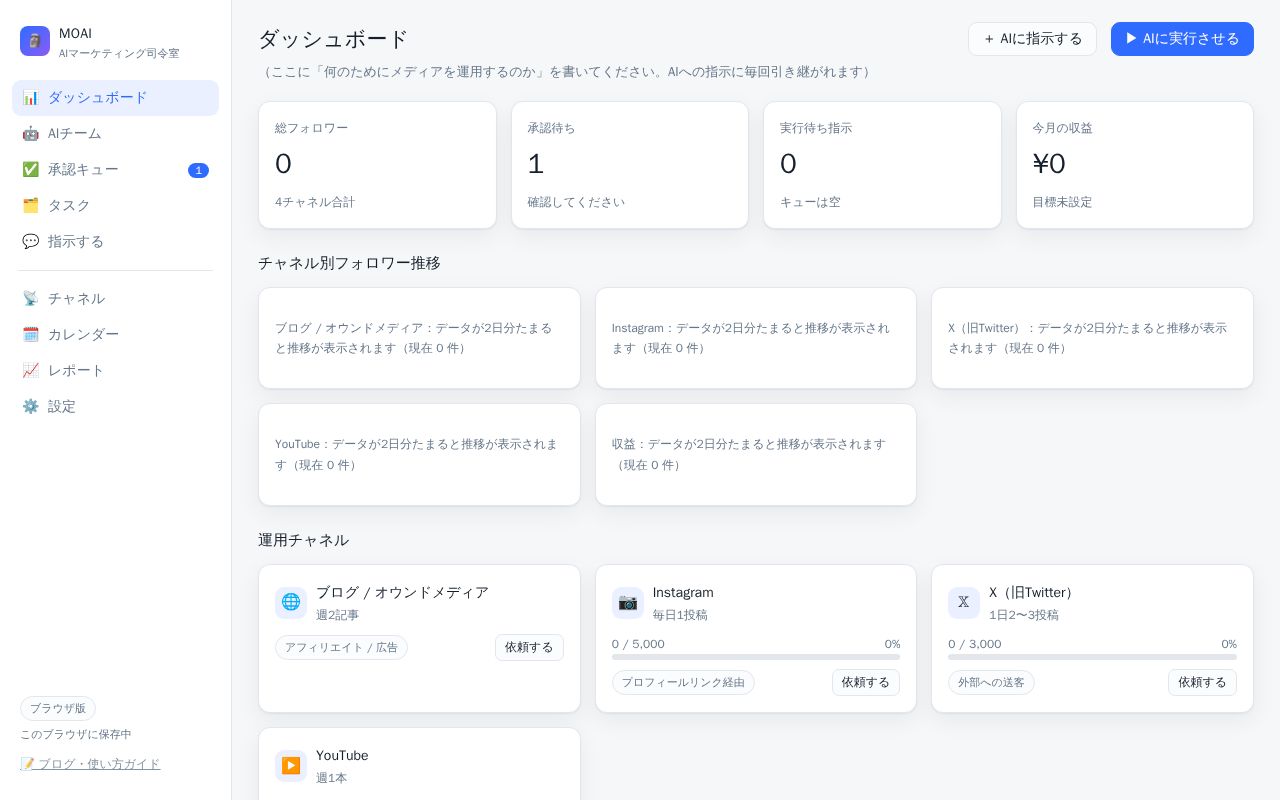Click the 外部への送客 tag
The height and width of the screenshot is (800, 1280).
(991, 683)
